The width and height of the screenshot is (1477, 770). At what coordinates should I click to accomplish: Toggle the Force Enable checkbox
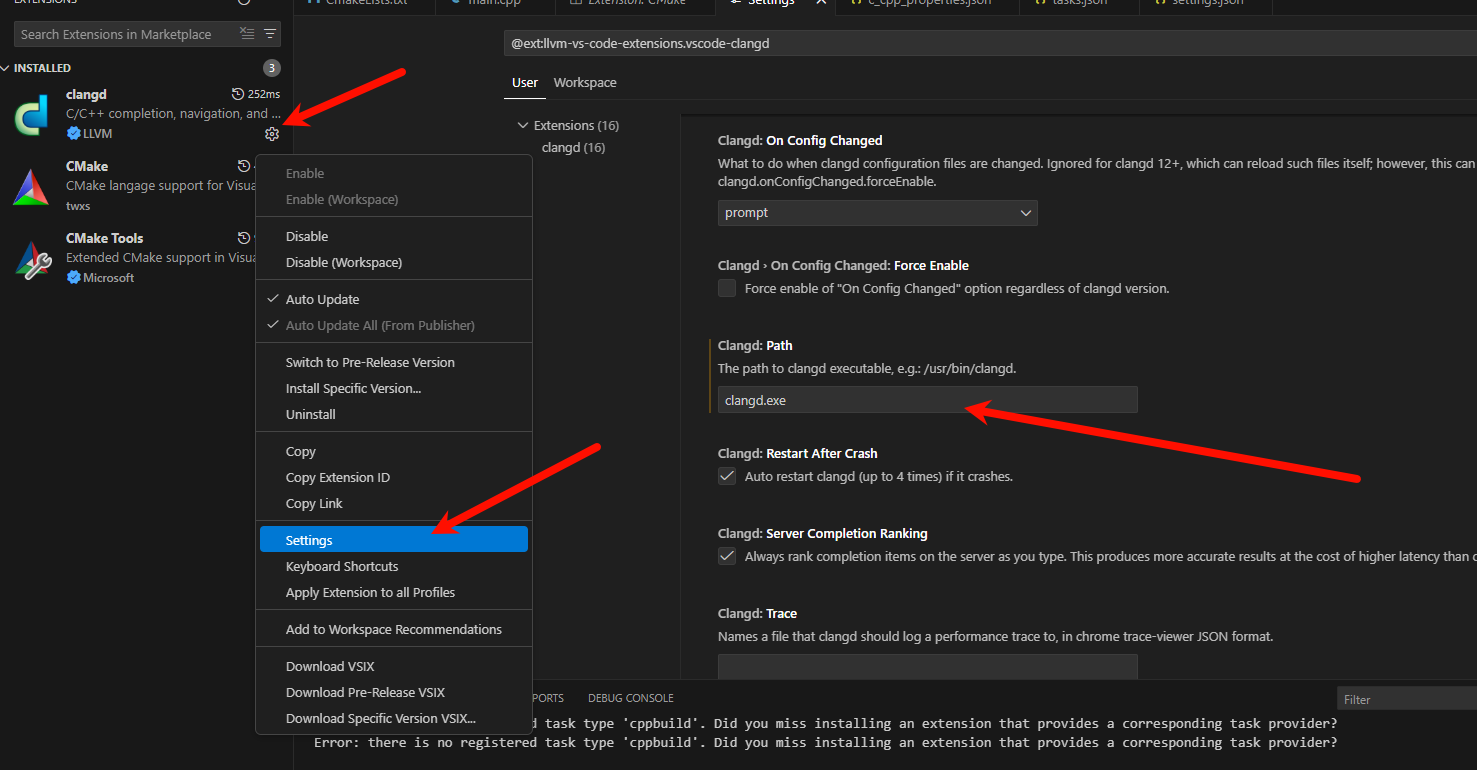tap(727, 288)
